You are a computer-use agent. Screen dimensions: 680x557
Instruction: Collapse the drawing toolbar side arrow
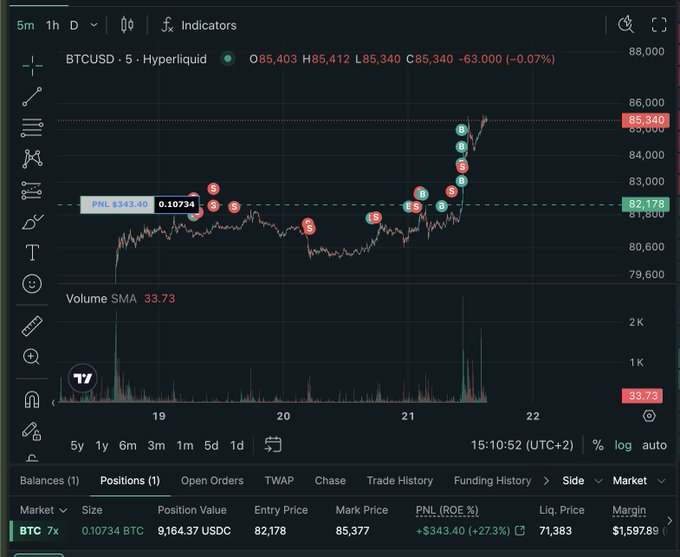[53, 403]
